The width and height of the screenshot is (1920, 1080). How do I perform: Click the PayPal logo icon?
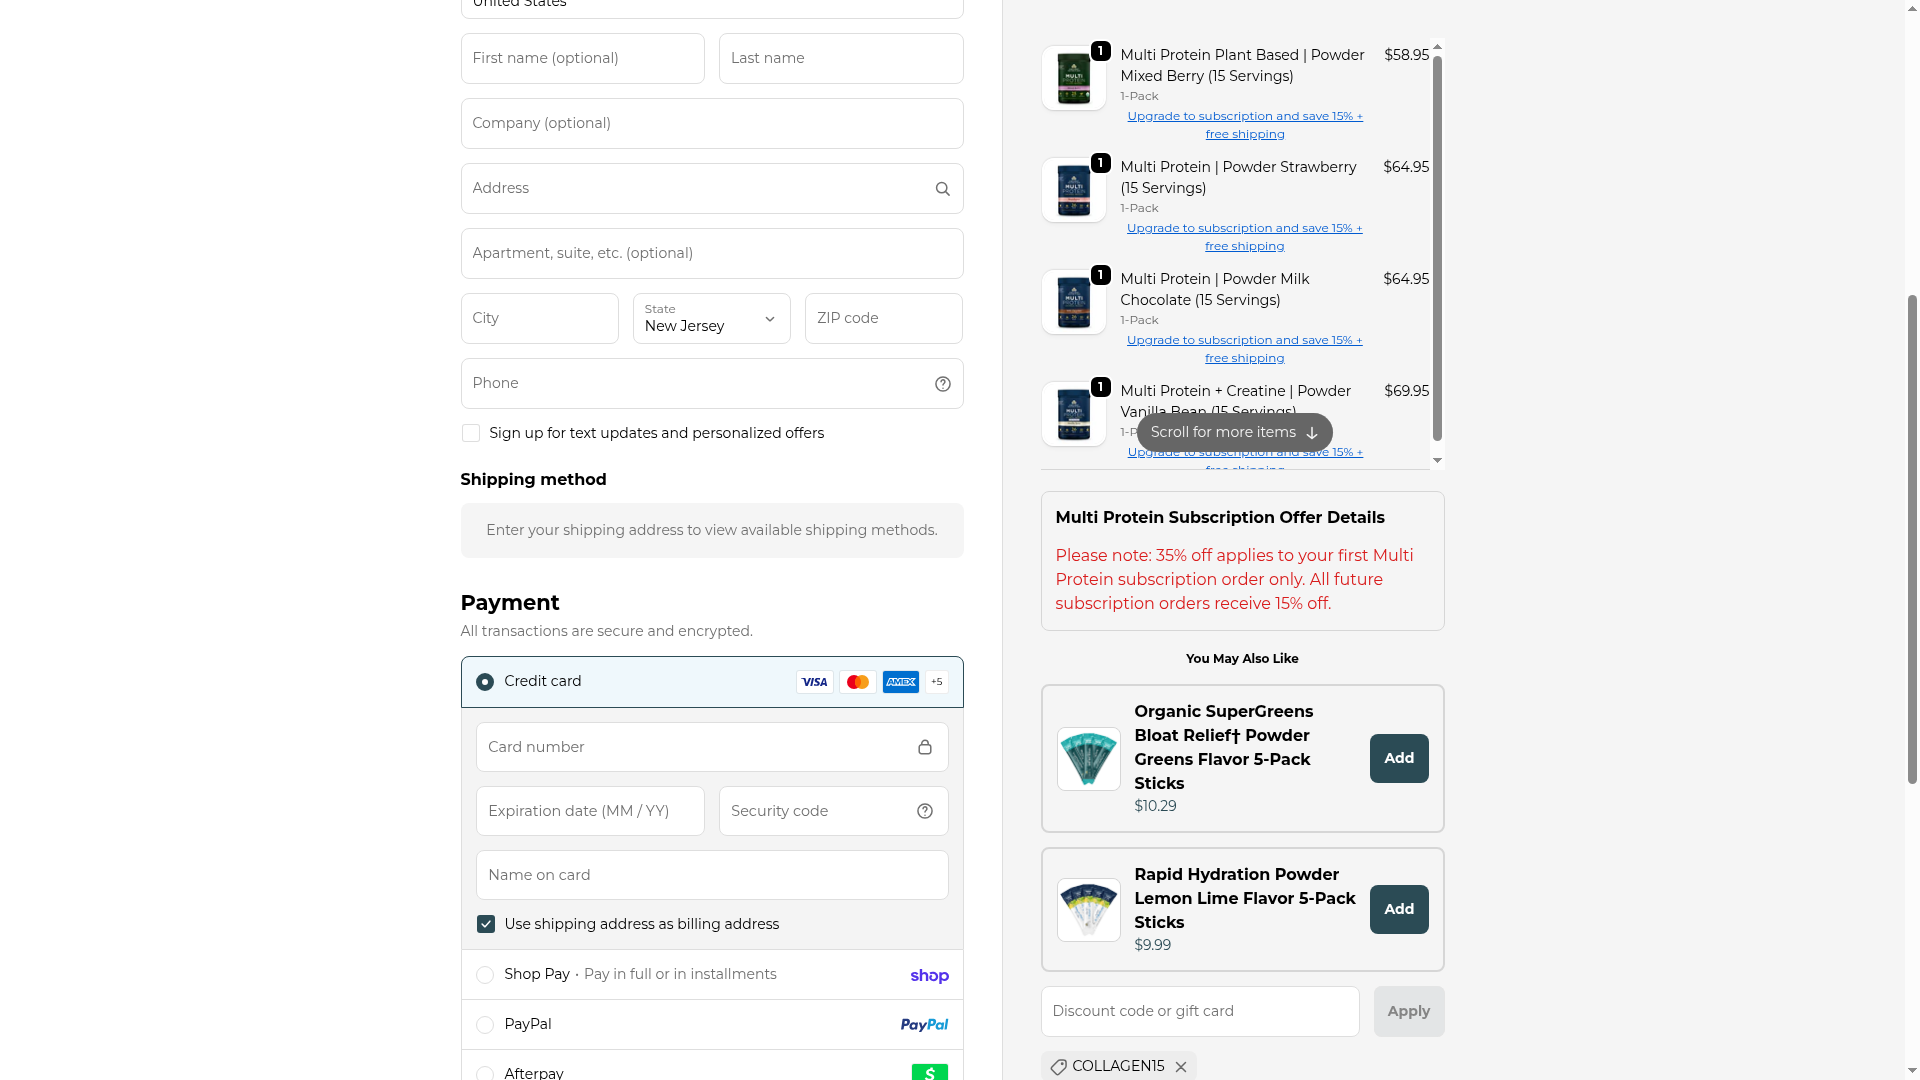coord(924,1025)
